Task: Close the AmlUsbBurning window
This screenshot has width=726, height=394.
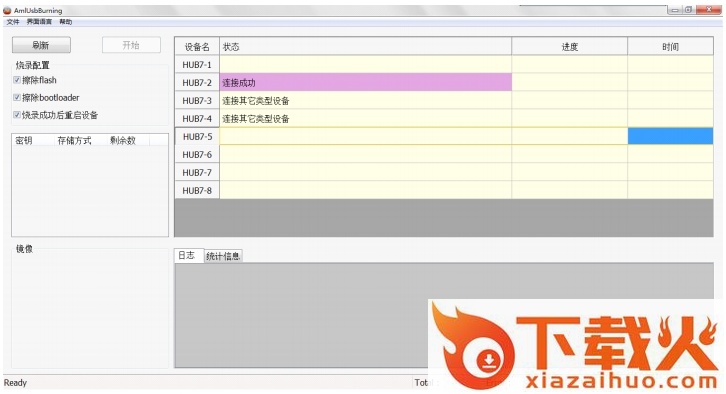Action: [x=708, y=10]
